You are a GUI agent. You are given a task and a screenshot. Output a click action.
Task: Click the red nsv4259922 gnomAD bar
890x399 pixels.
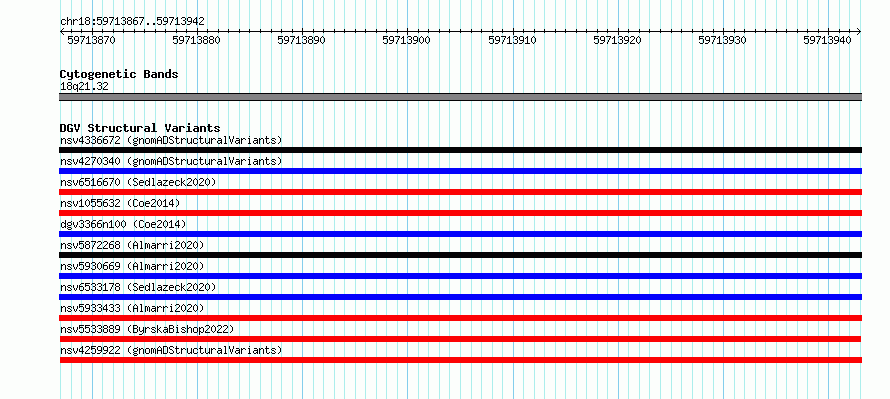point(460,360)
